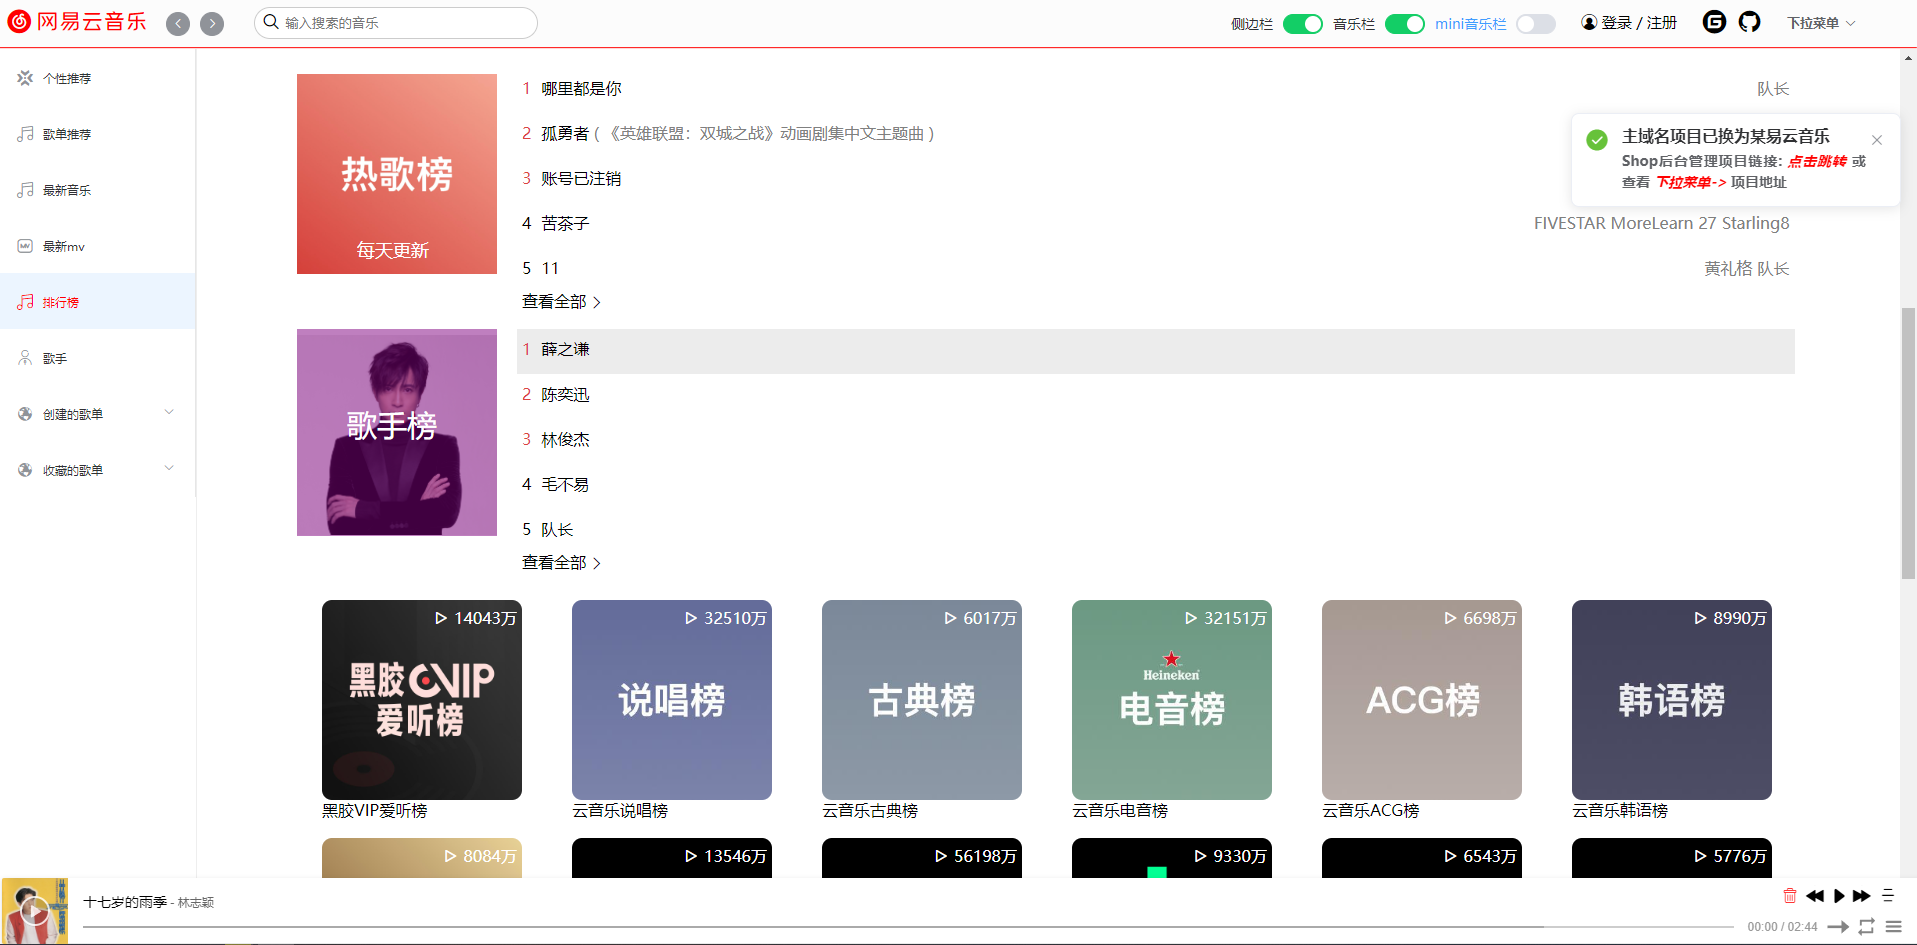Focus the music search input field
The image size is (1917, 945).
pyautogui.click(x=396, y=23)
